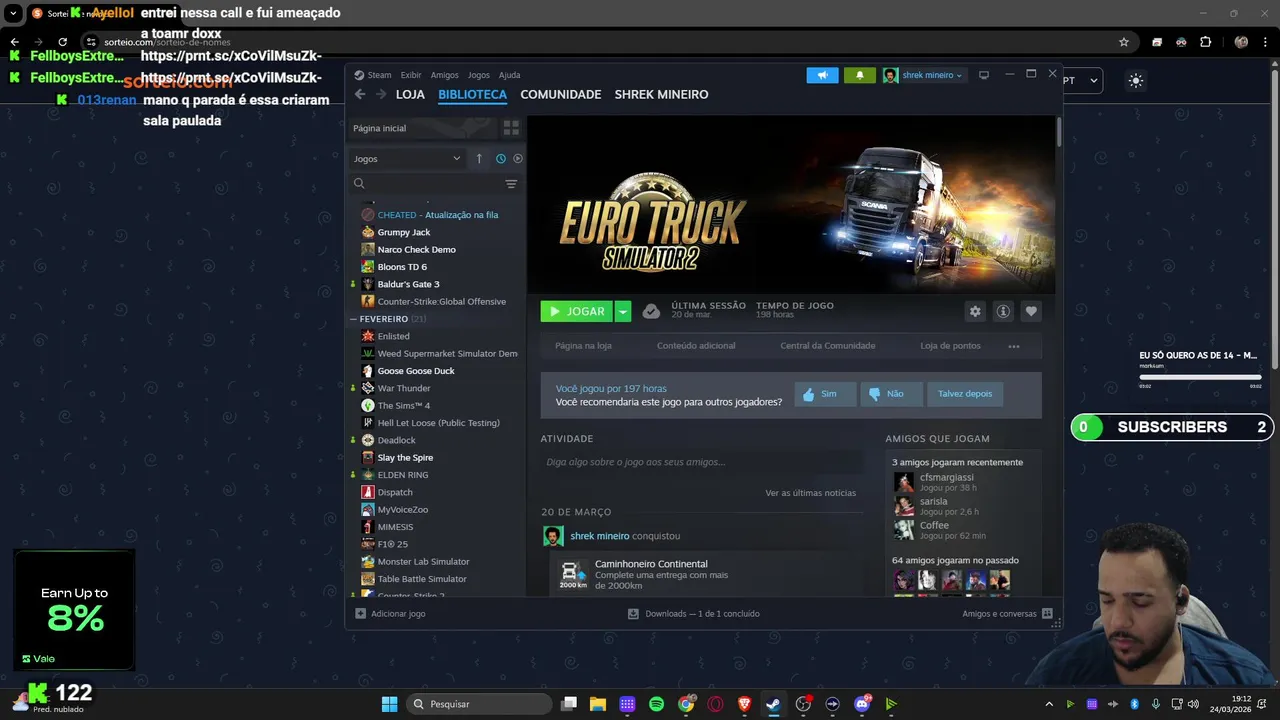Open Steam announcements megaphone button
This screenshot has height=720, width=1280.
pyautogui.click(x=822, y=75)
